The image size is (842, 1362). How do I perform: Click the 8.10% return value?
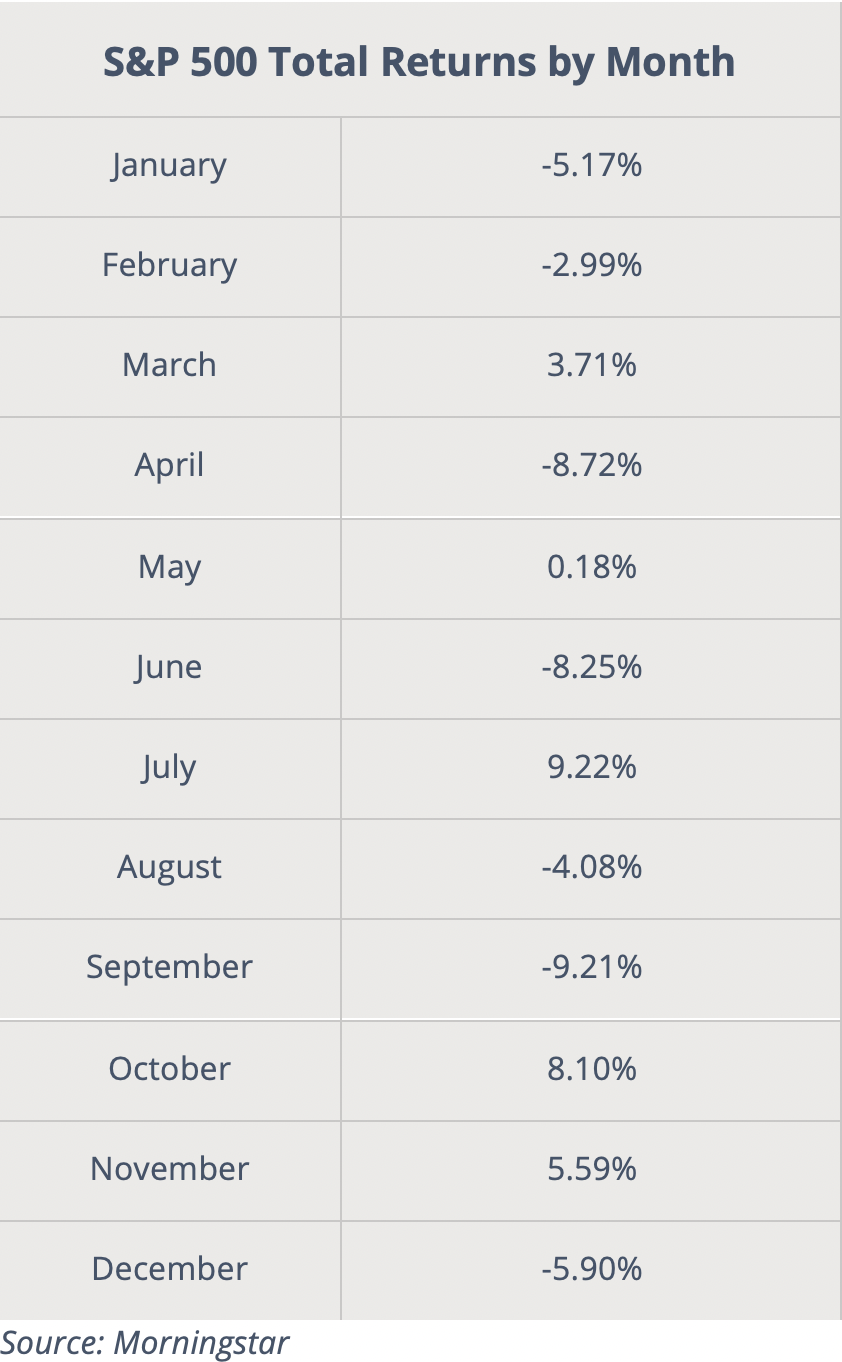(x=591, y=1069)
